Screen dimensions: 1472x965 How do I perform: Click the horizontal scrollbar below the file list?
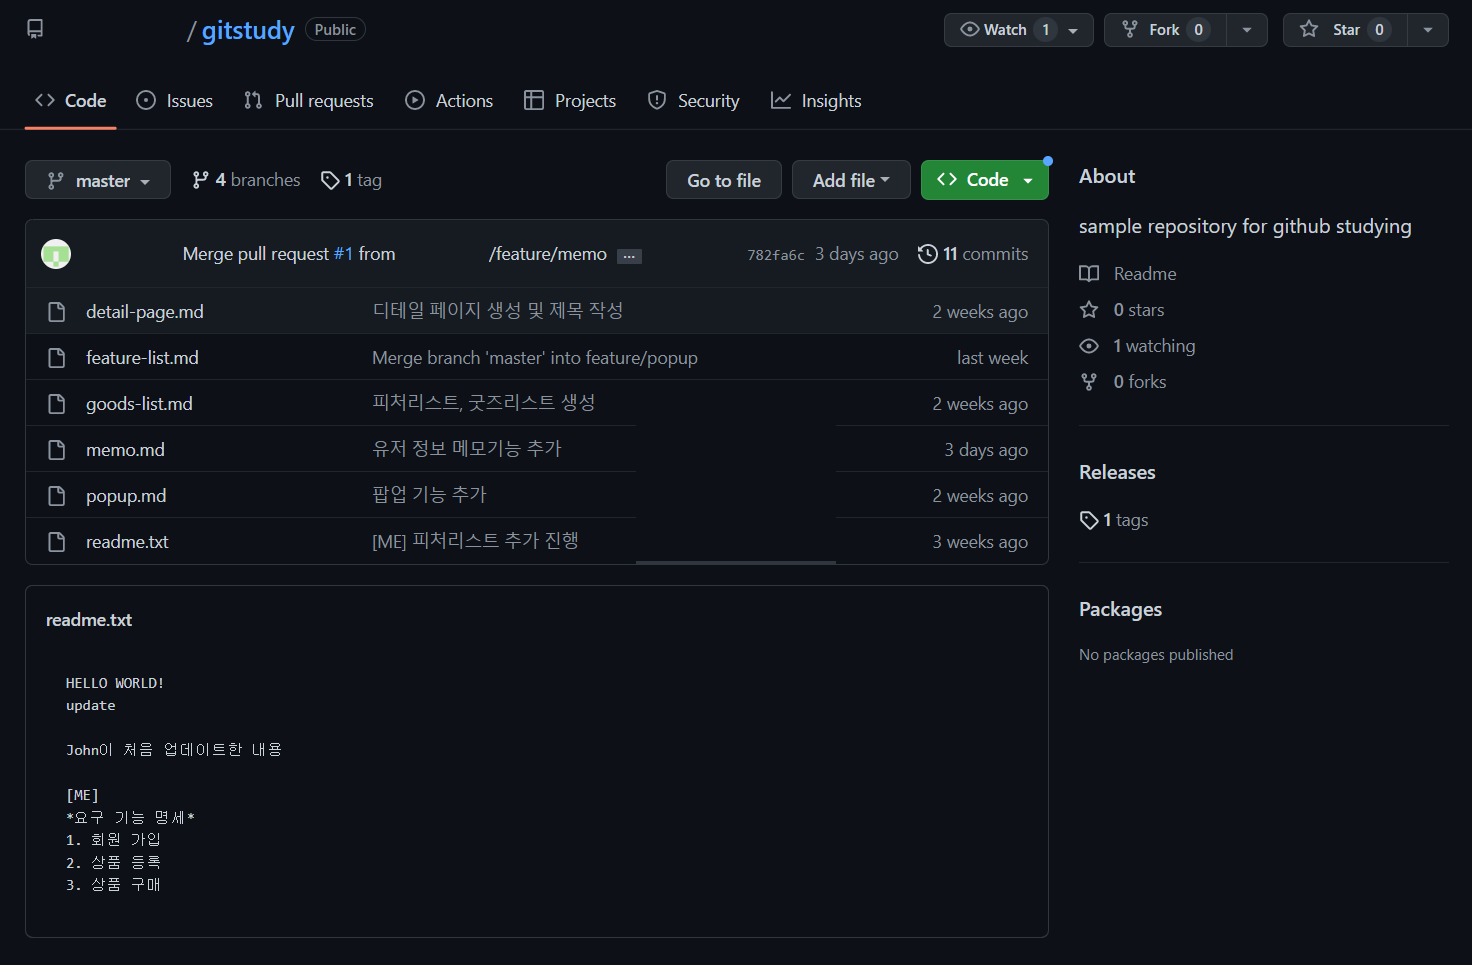[735, 563]
